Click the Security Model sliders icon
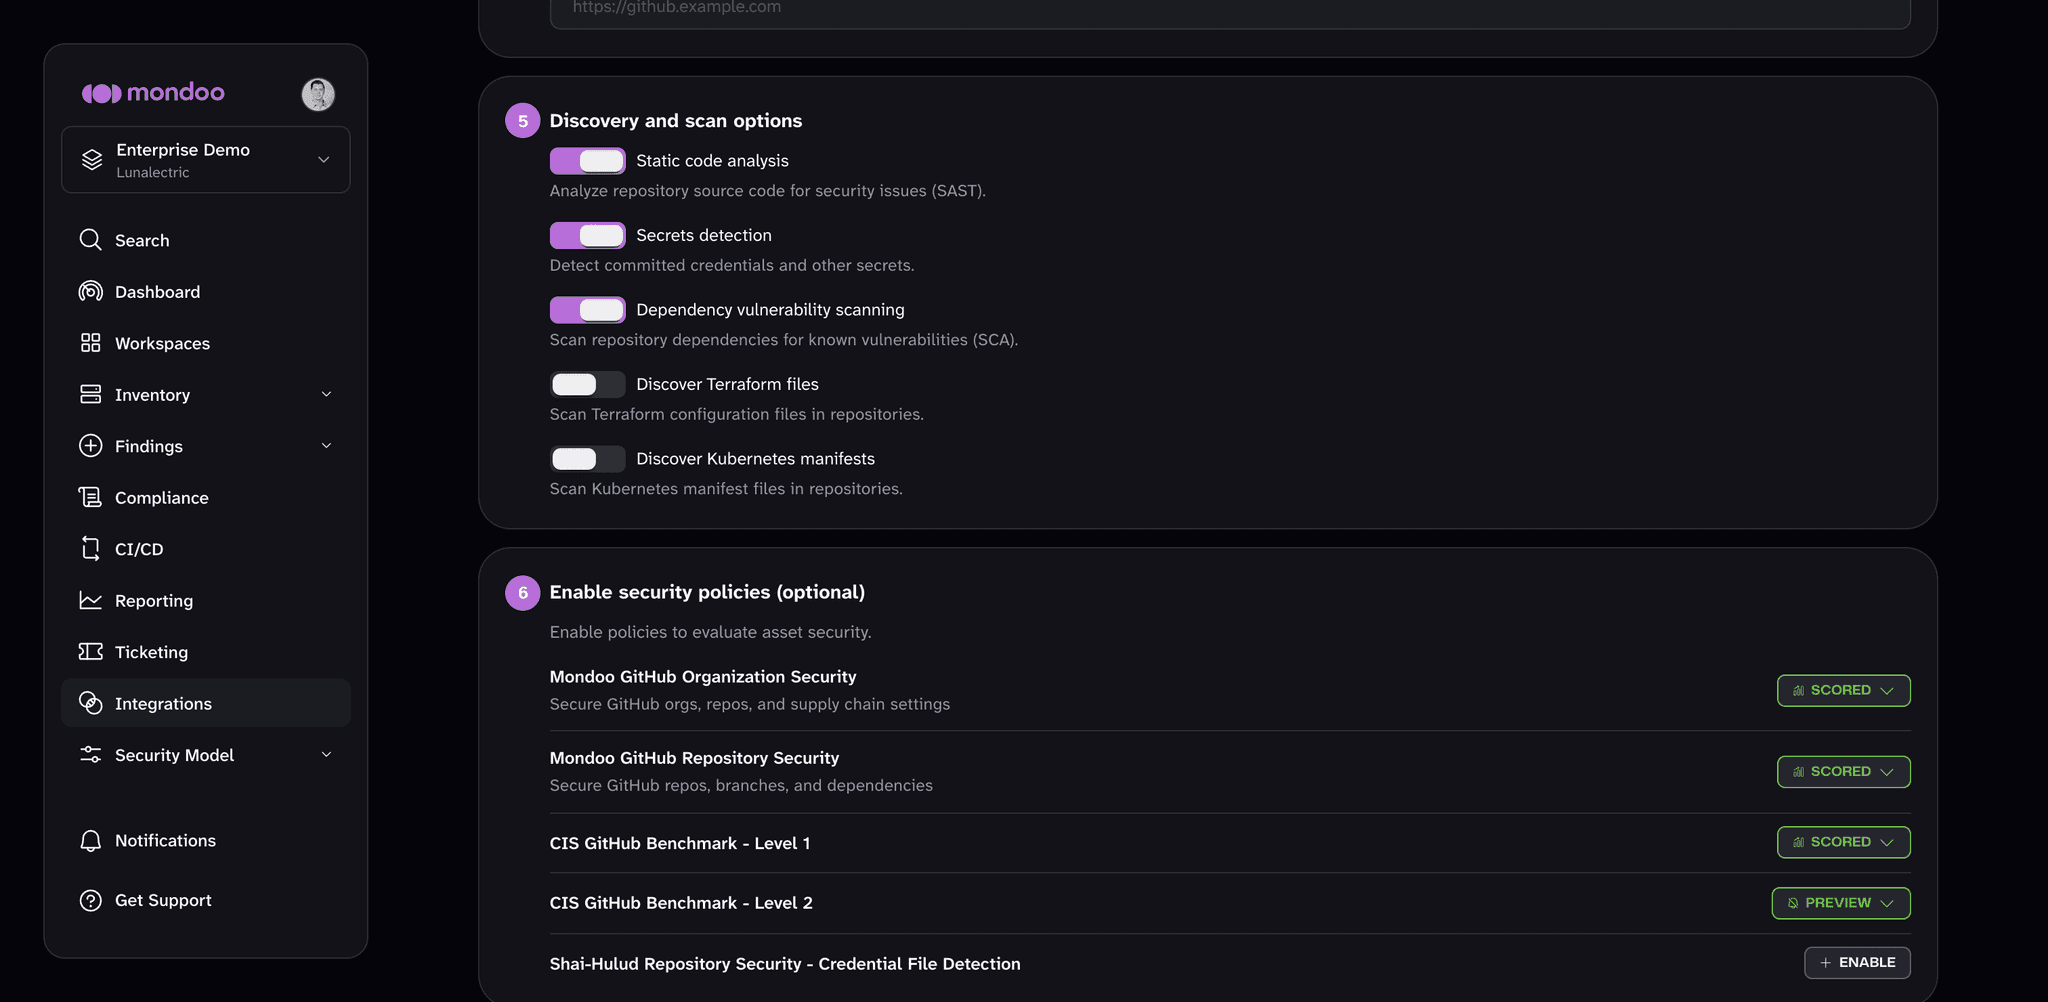 click(x=91, y=754)
